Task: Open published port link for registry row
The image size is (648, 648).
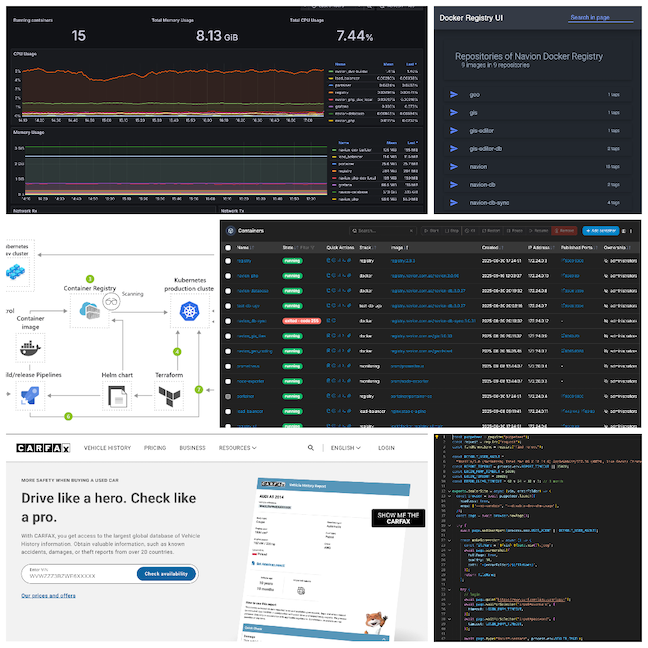Action: [572, 261]
